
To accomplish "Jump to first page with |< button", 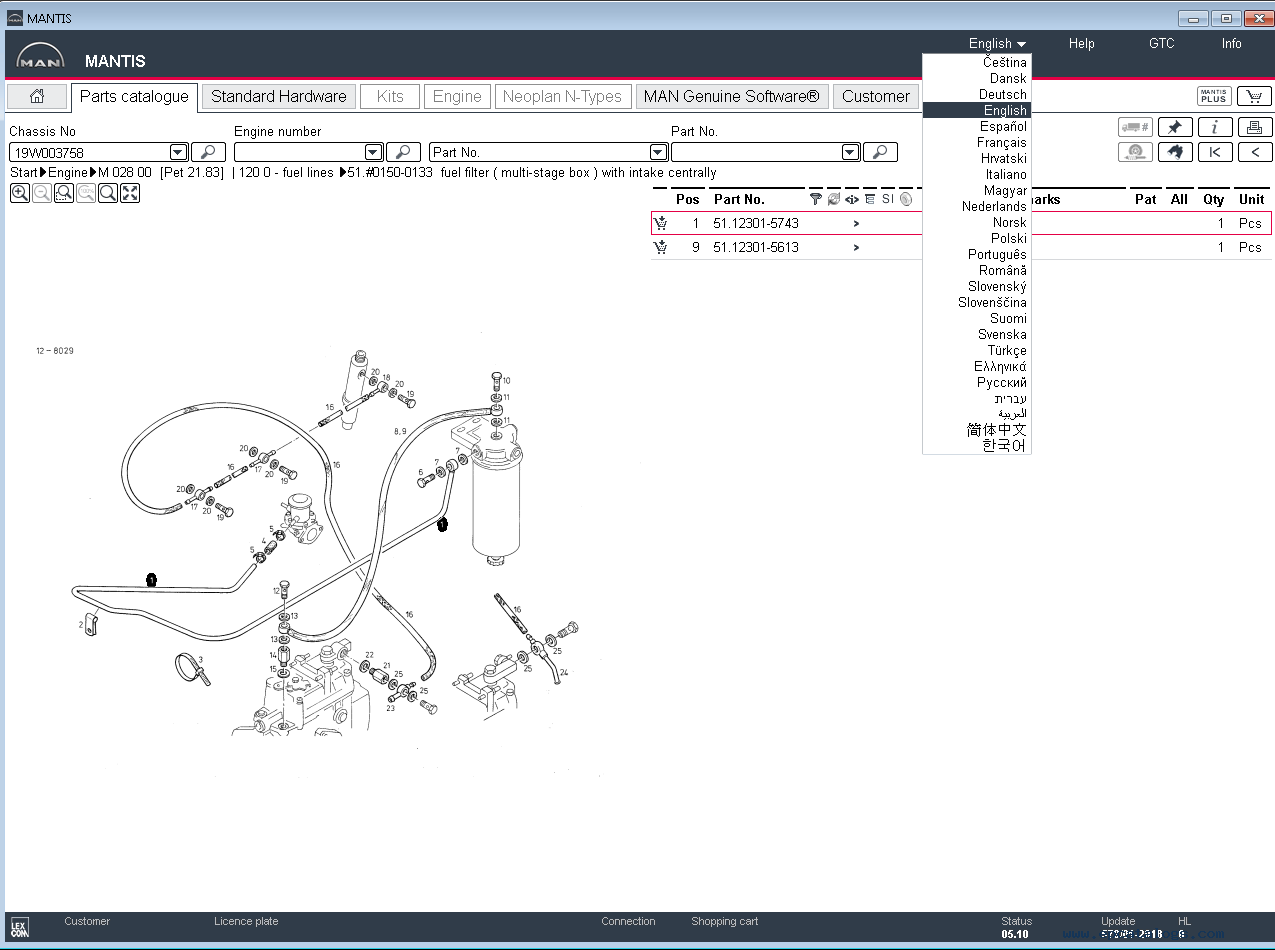I will [x=1215, y=152].
